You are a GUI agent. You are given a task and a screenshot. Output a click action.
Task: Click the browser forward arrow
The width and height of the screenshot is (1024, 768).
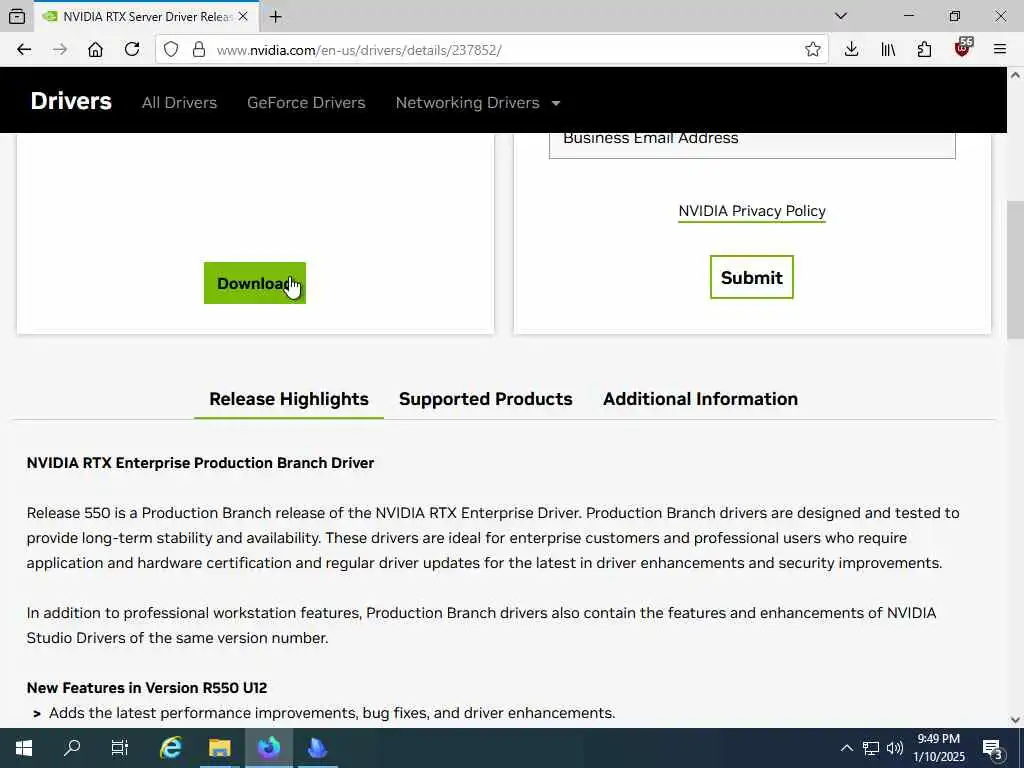(x=60, y=50)
